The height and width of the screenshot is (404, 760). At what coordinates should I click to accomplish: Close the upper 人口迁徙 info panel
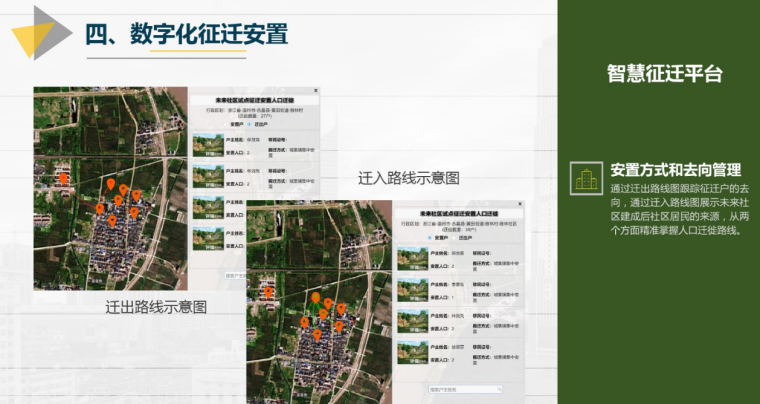pyautogui.click(x=314, y=92)
